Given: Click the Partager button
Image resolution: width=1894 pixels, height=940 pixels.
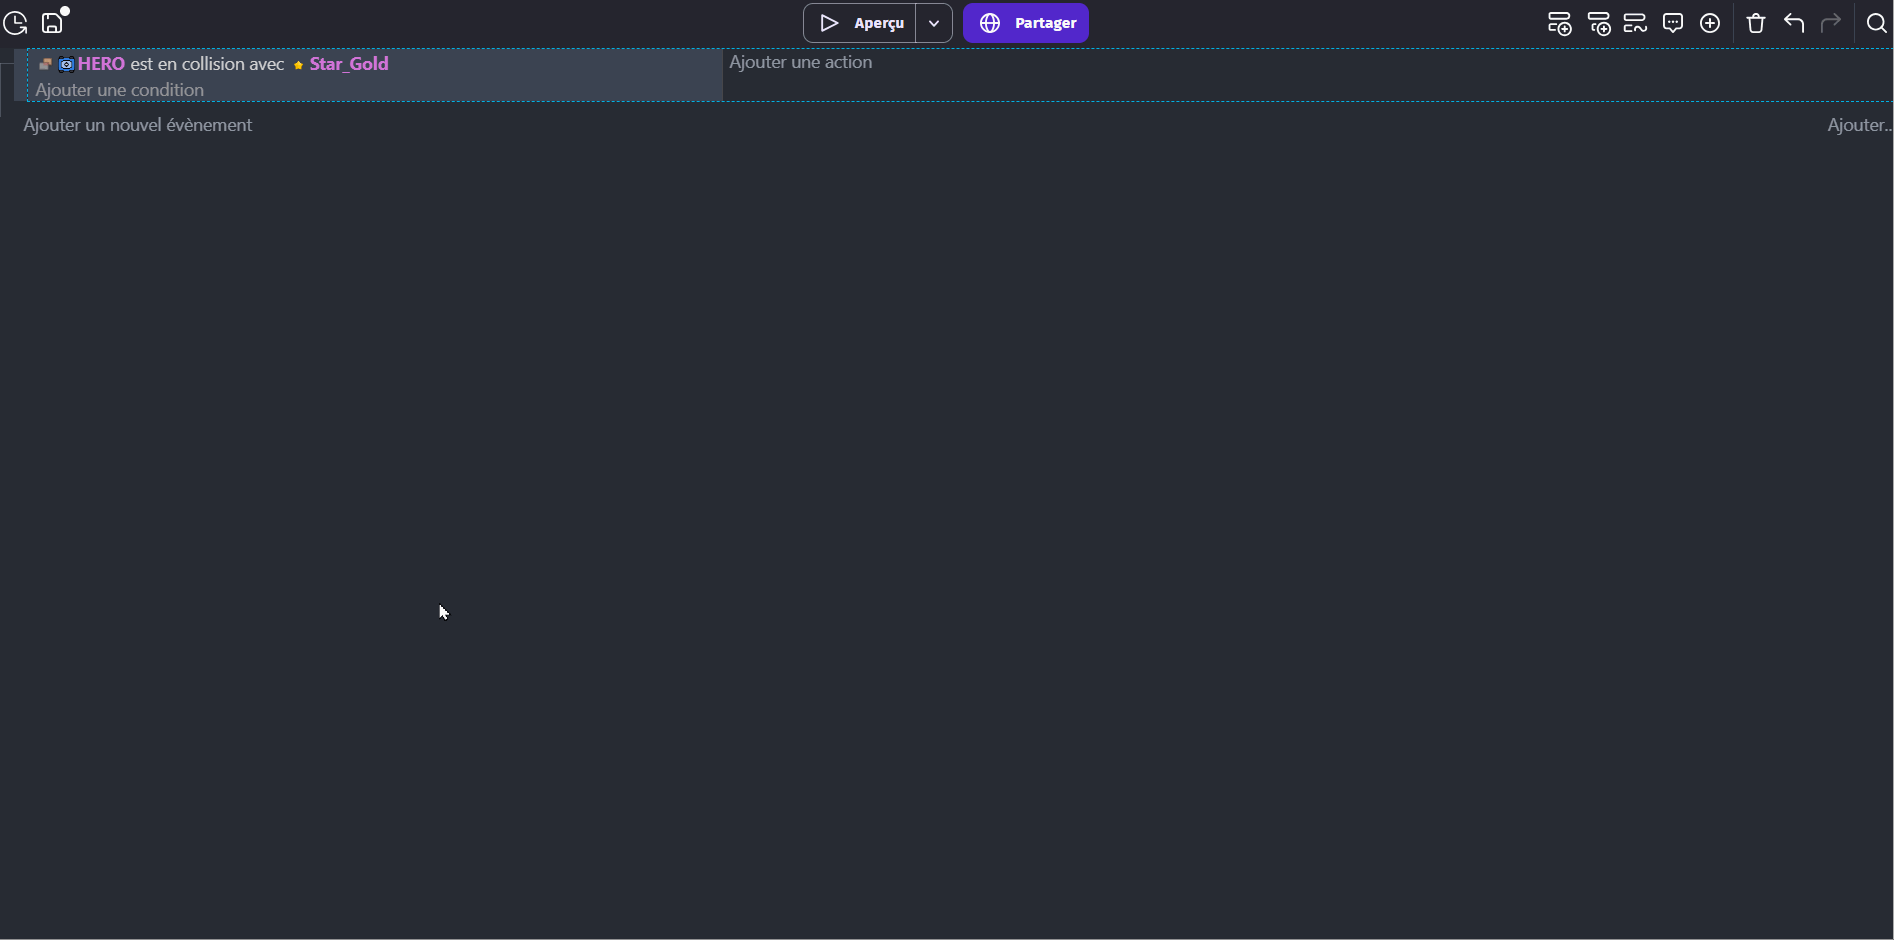Looking at the screenshot, I should pos(1026,23).
